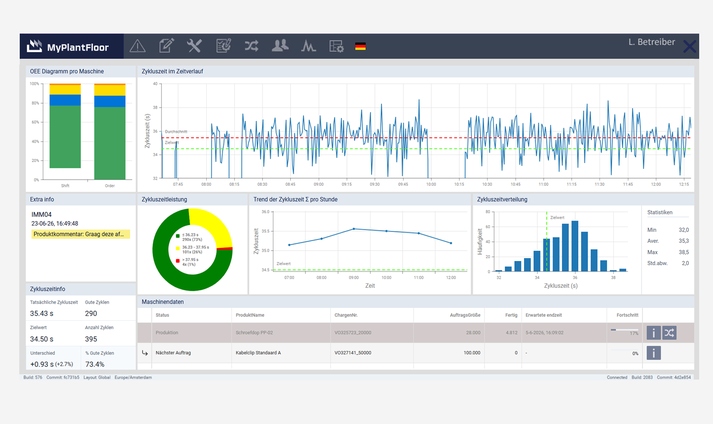Click the 09:00 point on the trend line
The height and width of the screenshot is (424, 713).
(x=354, y=229)
